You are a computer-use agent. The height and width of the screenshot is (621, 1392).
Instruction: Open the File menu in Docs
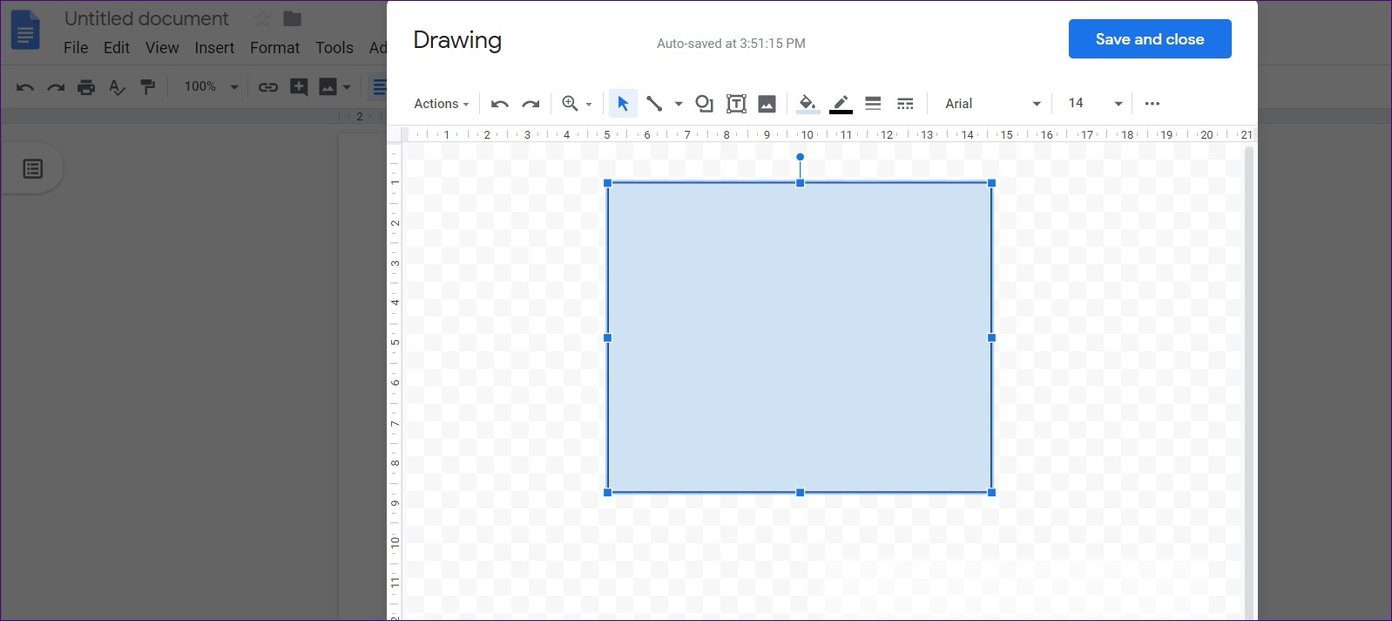[76, 48]
